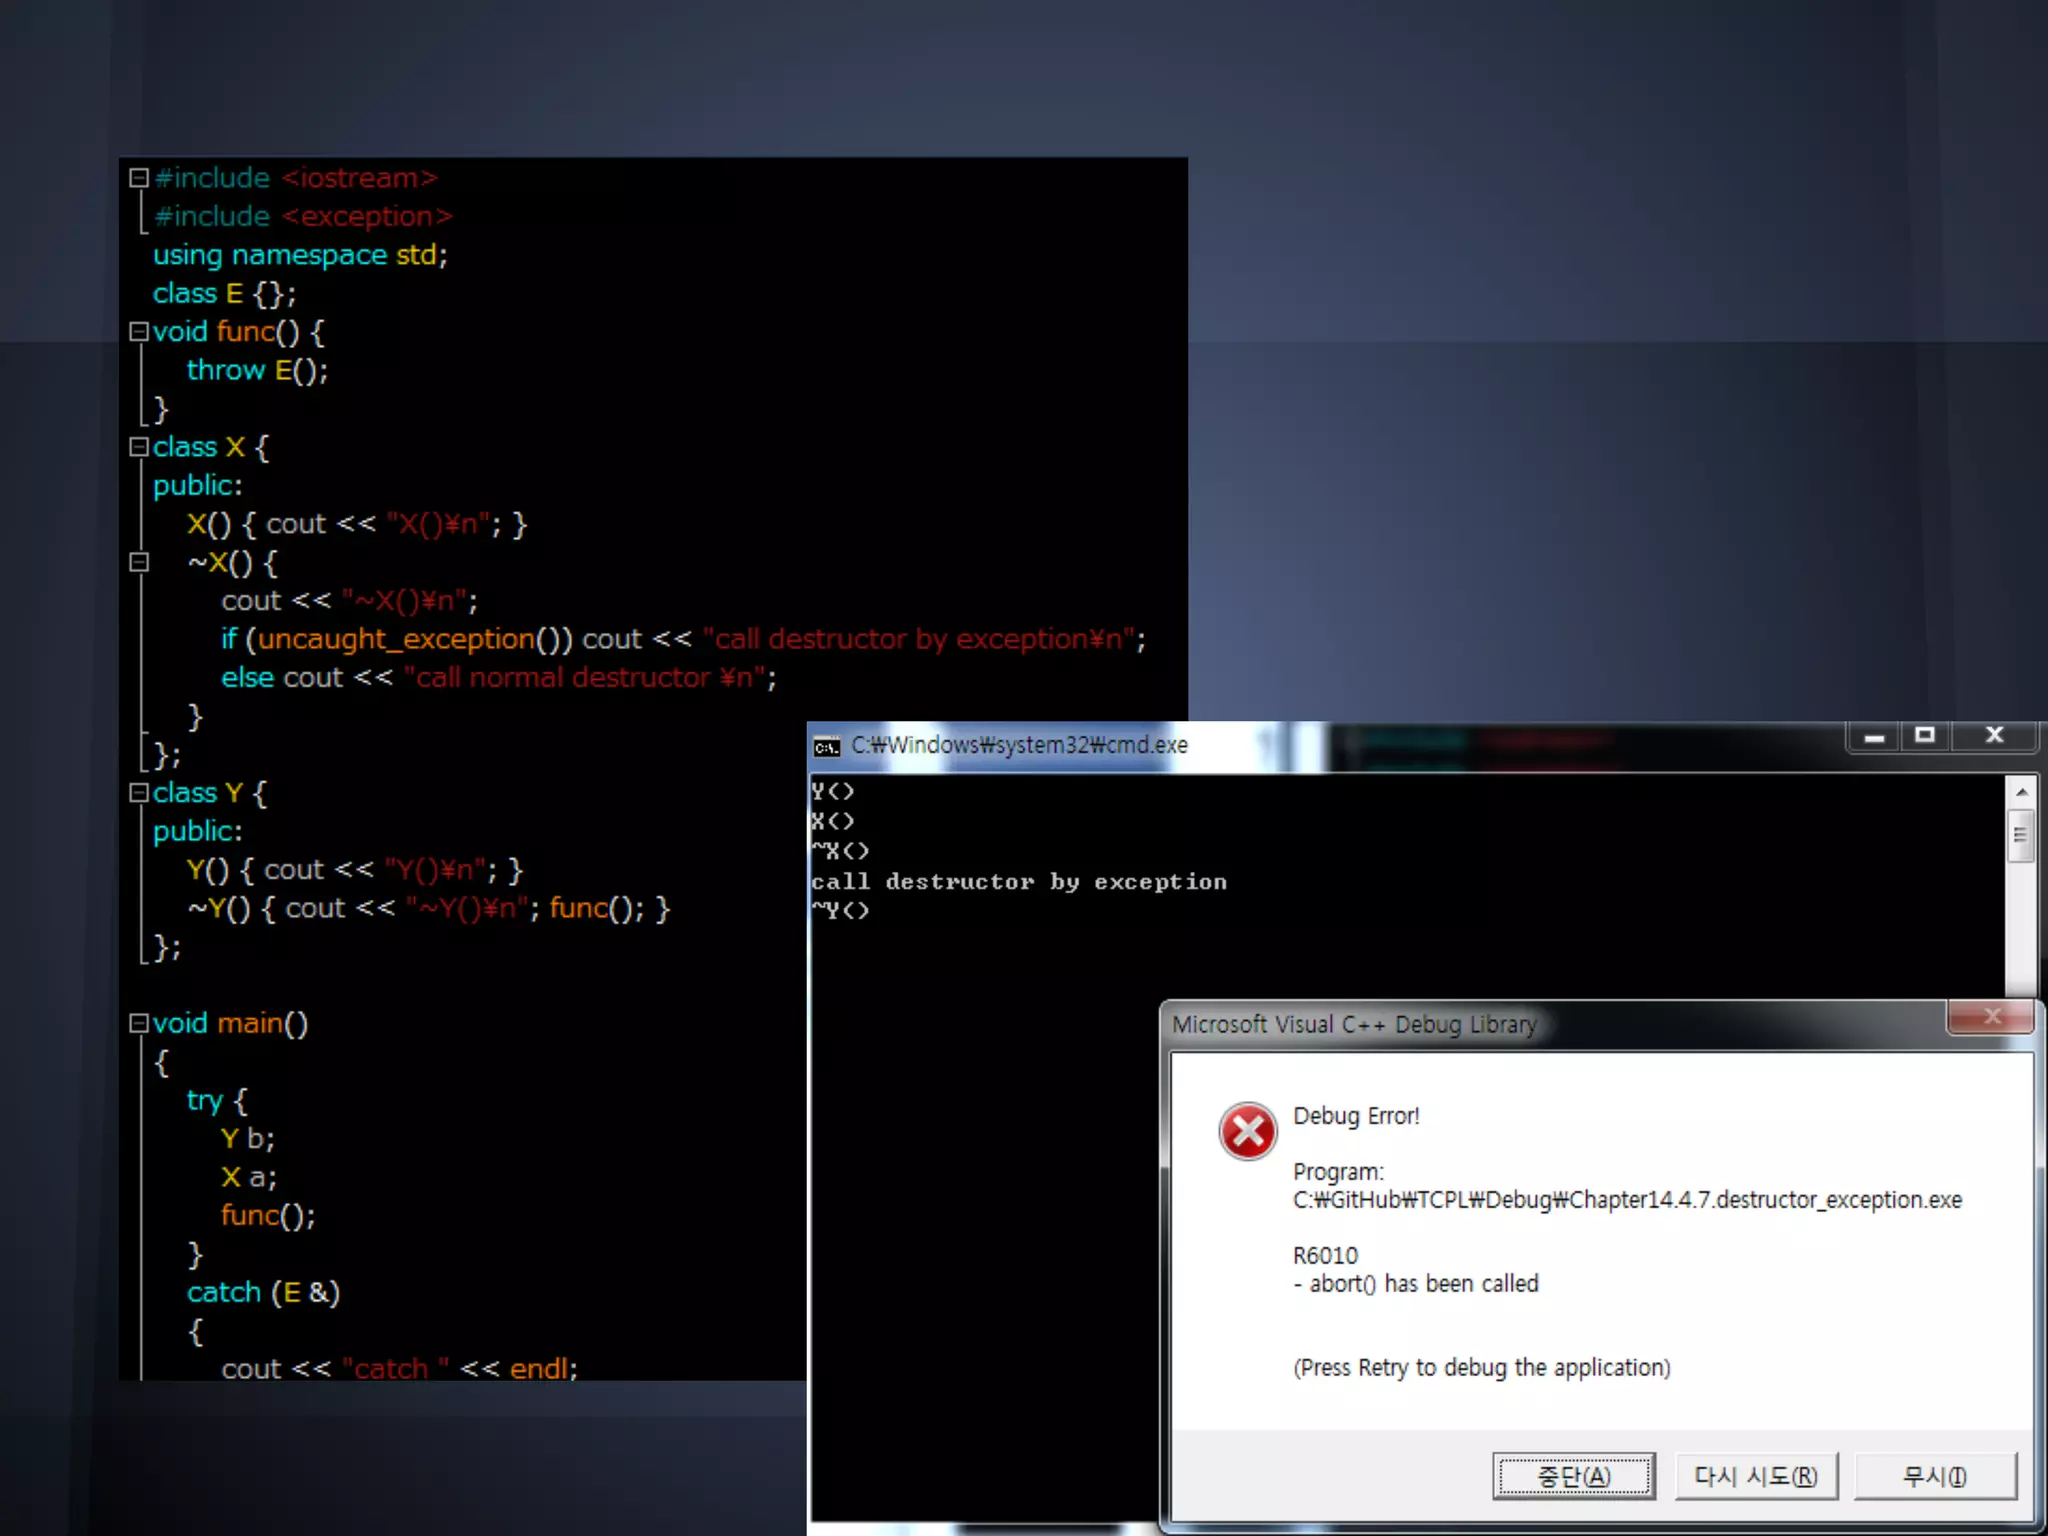Collapse the class Y definition
Image resolution: width=2048 pixels, height=1536 pixels.
coord(139,793)
